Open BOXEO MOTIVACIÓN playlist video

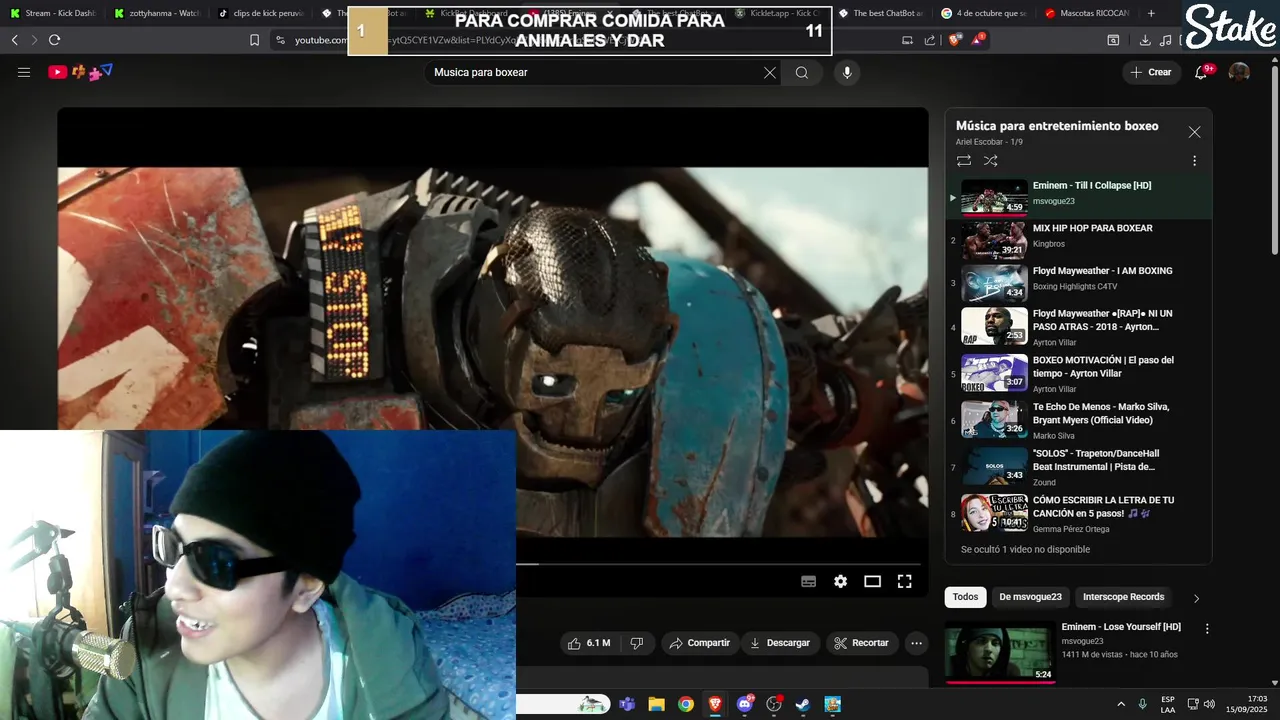[1078, 373]
